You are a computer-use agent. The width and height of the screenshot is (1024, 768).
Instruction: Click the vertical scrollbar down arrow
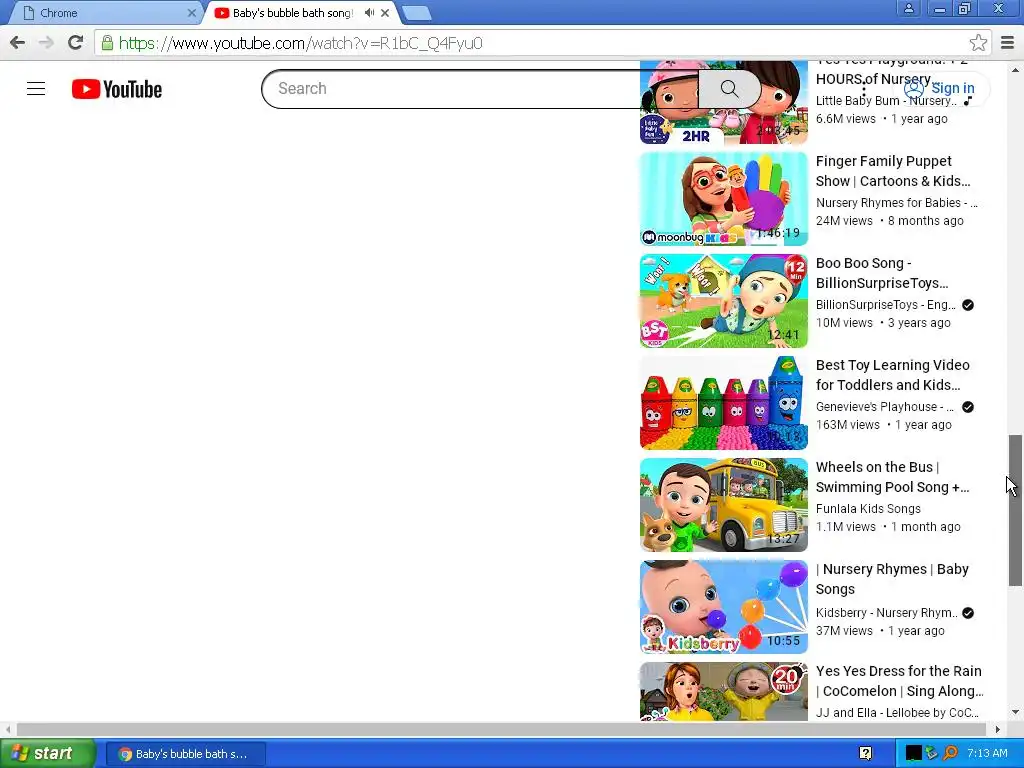[x=1015, y=712]
